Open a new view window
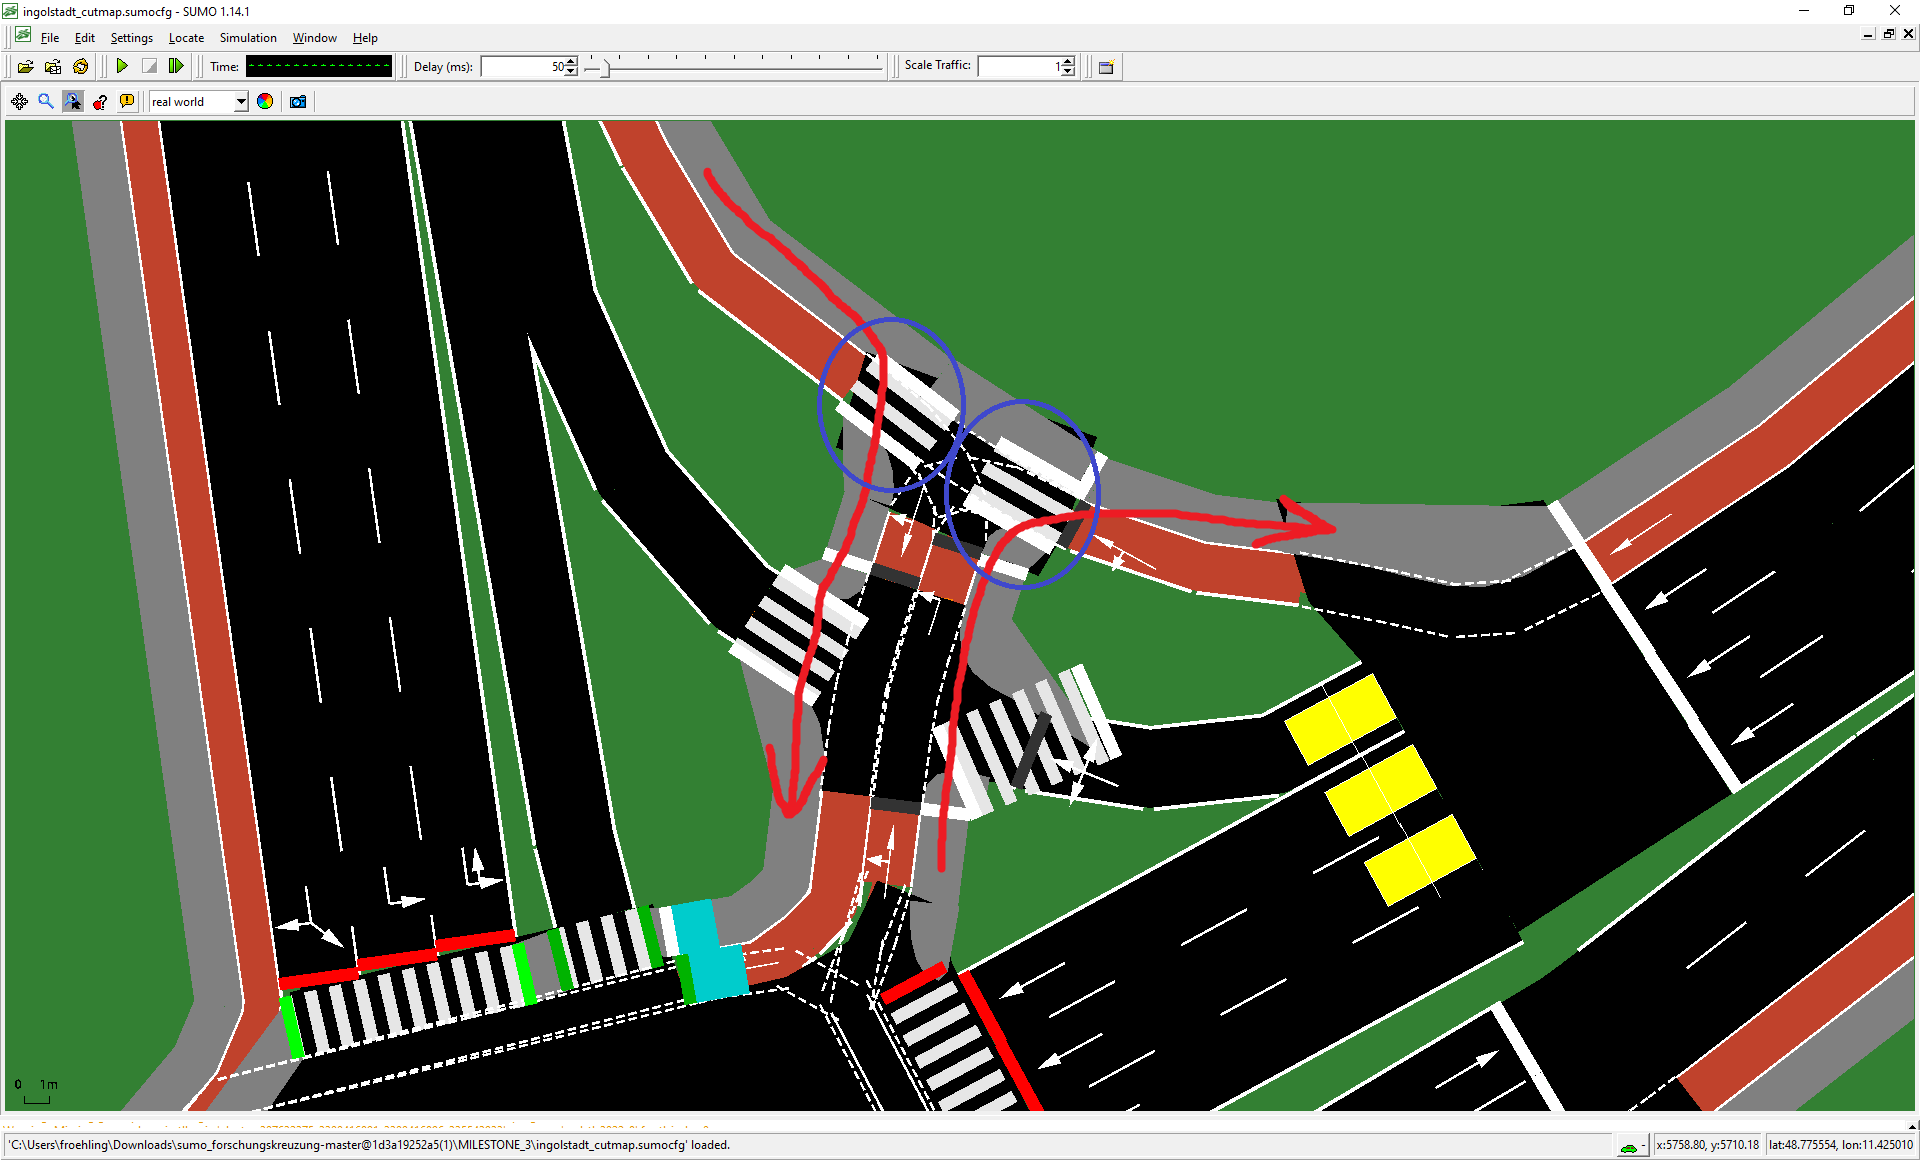The height and width of the screenshot is (1160, 1920). pyautogui.click(x=1105, y=67)
